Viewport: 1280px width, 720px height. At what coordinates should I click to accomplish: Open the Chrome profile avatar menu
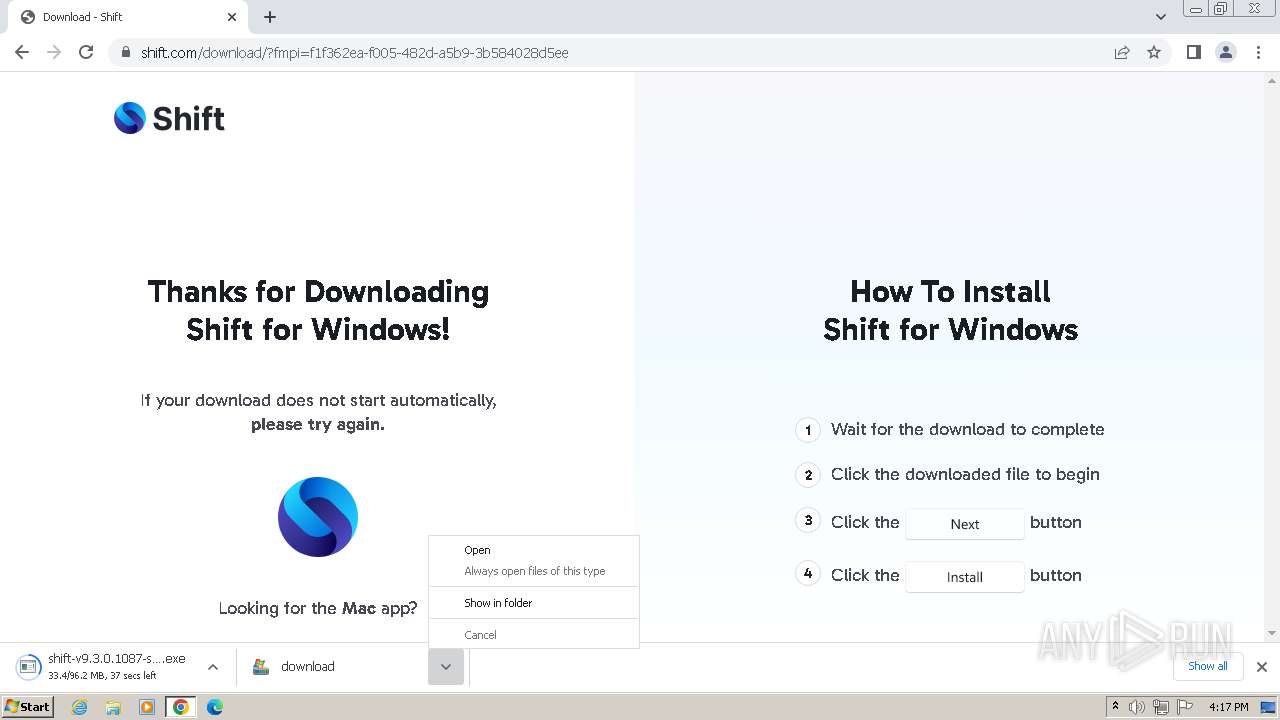(x=1226, y=52)
